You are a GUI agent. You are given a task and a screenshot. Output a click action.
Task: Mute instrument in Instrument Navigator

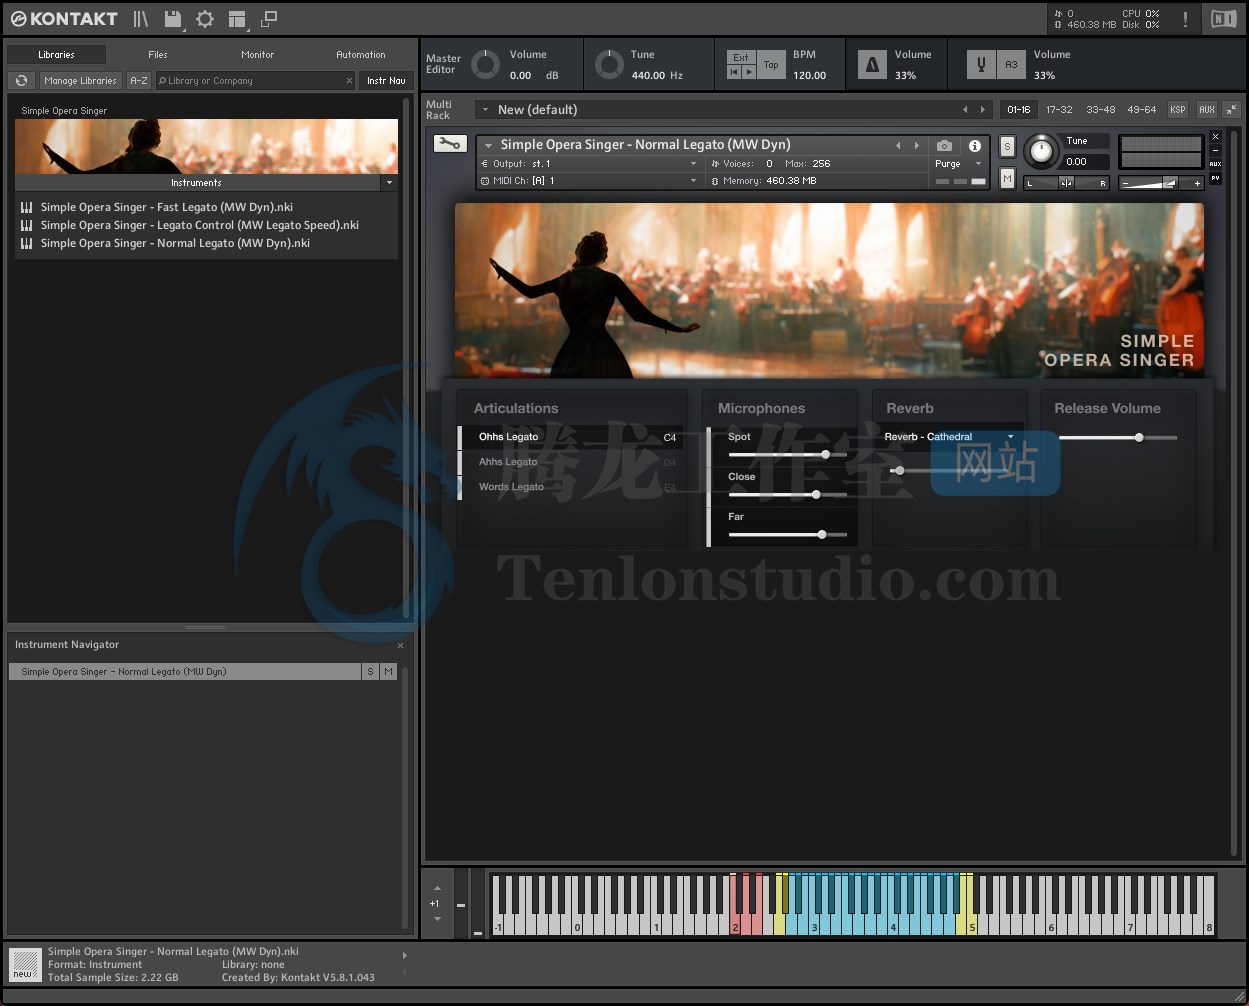[x=388, y=672]
